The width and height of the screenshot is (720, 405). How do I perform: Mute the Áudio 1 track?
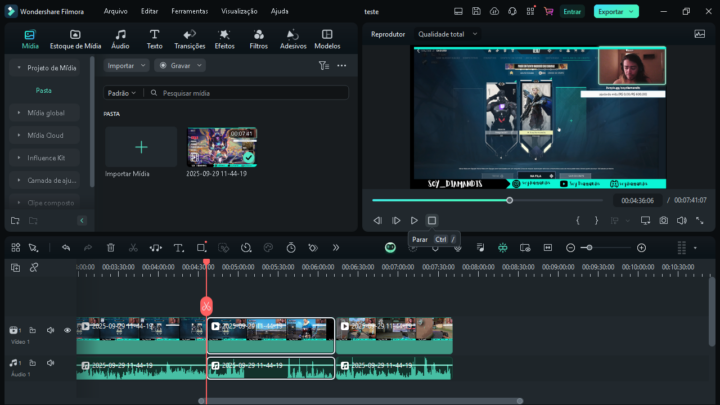click(x=50, y=363)
